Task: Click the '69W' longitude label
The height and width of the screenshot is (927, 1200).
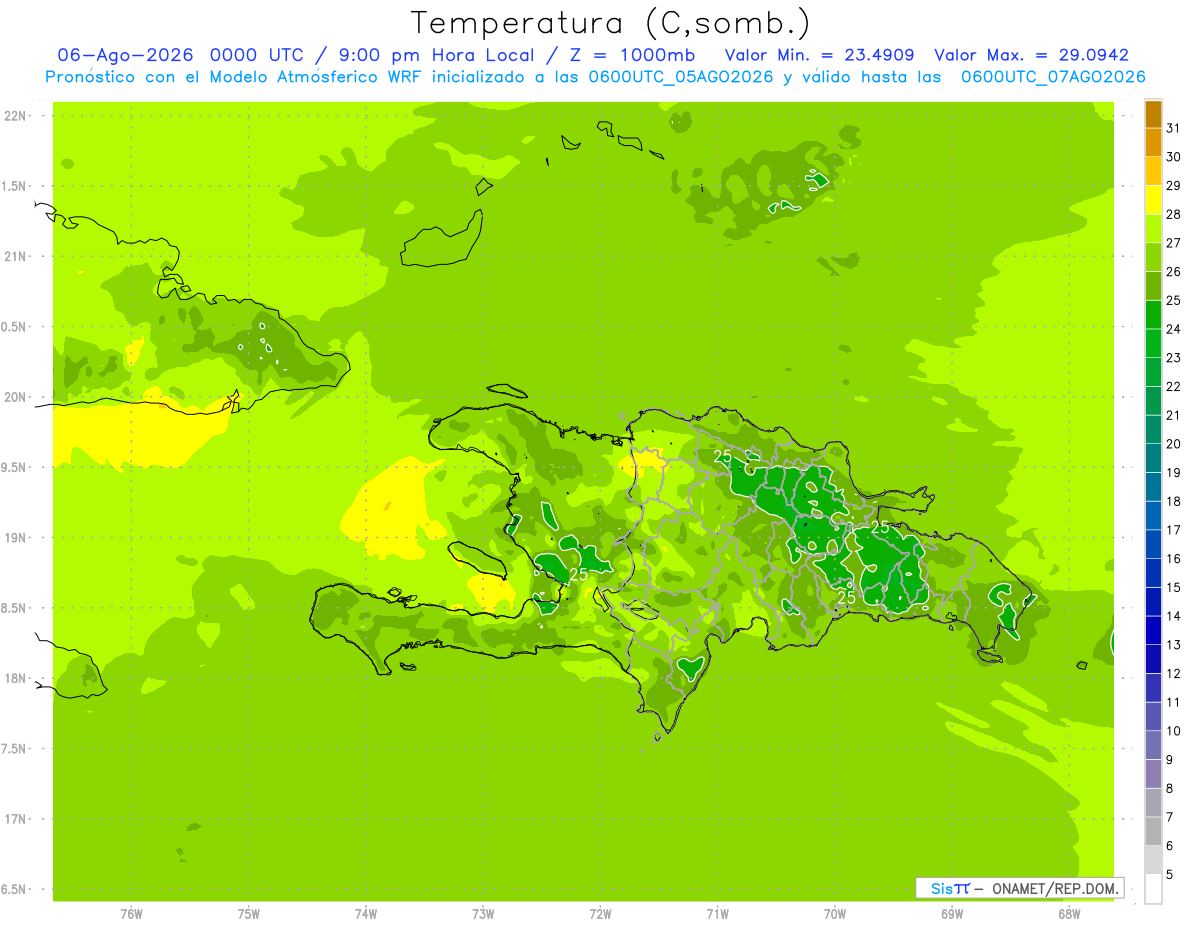Action: 952,914
